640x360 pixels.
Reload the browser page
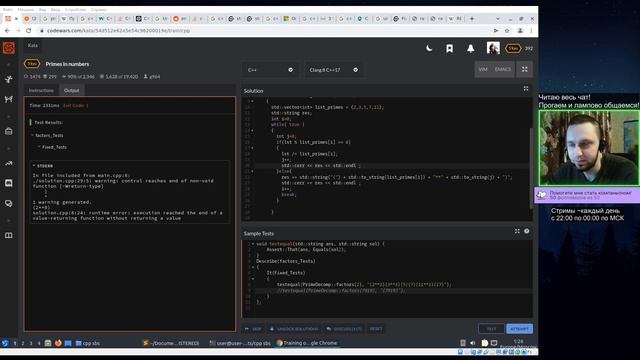click(29, 31)
